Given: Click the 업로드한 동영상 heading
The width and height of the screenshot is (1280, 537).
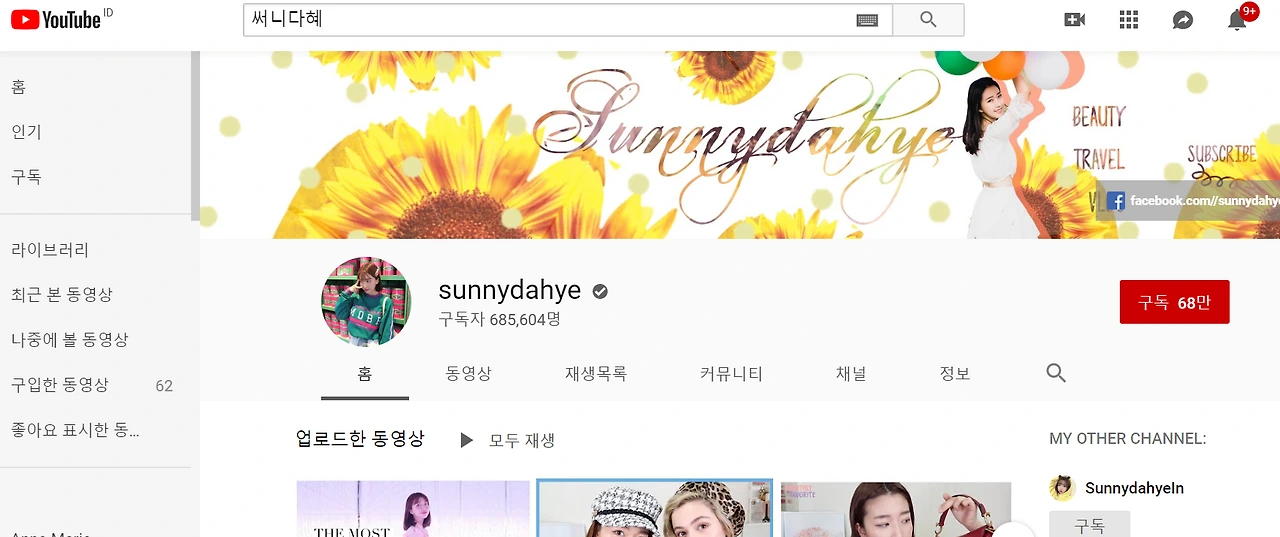Looking at the screenshot, I should 360,439.
